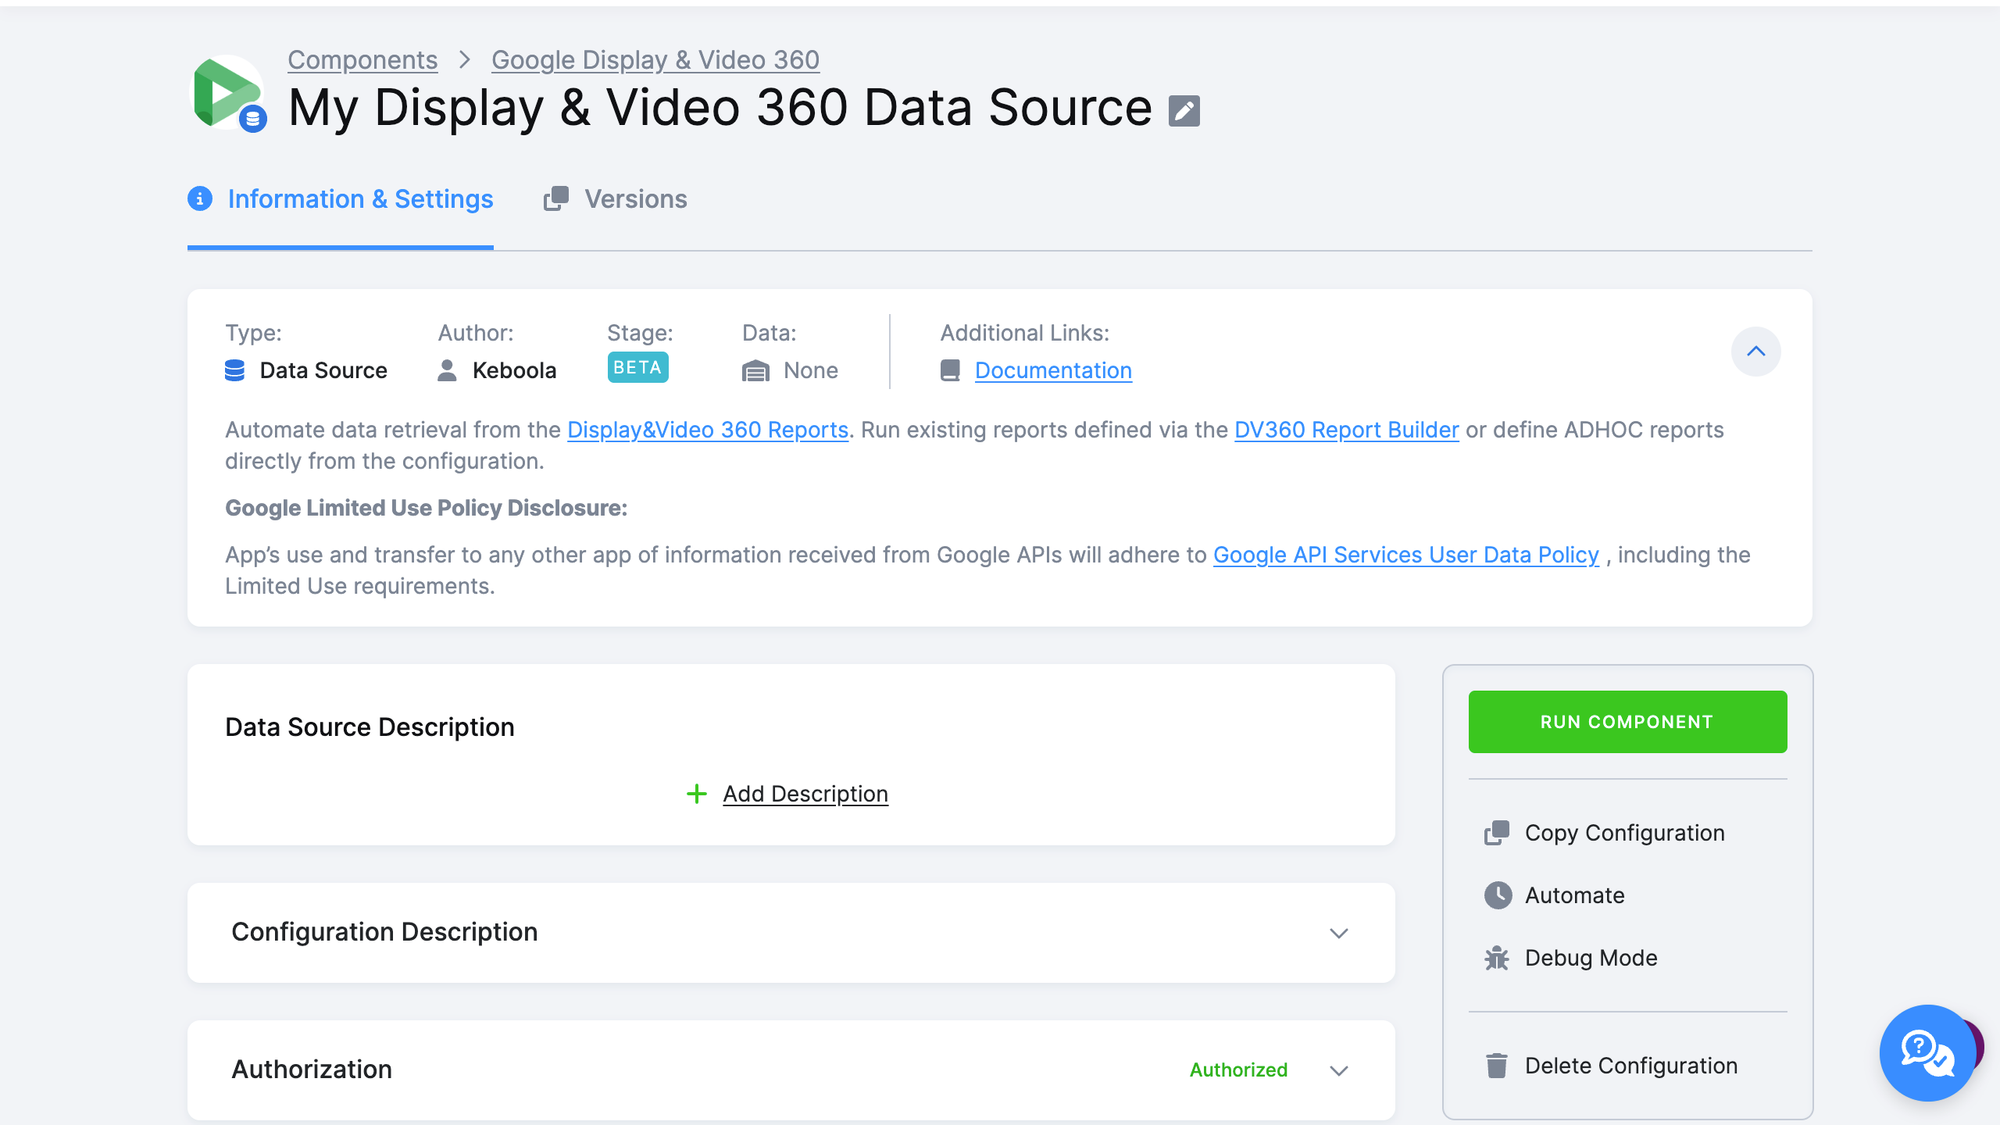Select the Information & Settings tab
Viewport: 2000px width, 1125px height.
click(x=360, y=199)
